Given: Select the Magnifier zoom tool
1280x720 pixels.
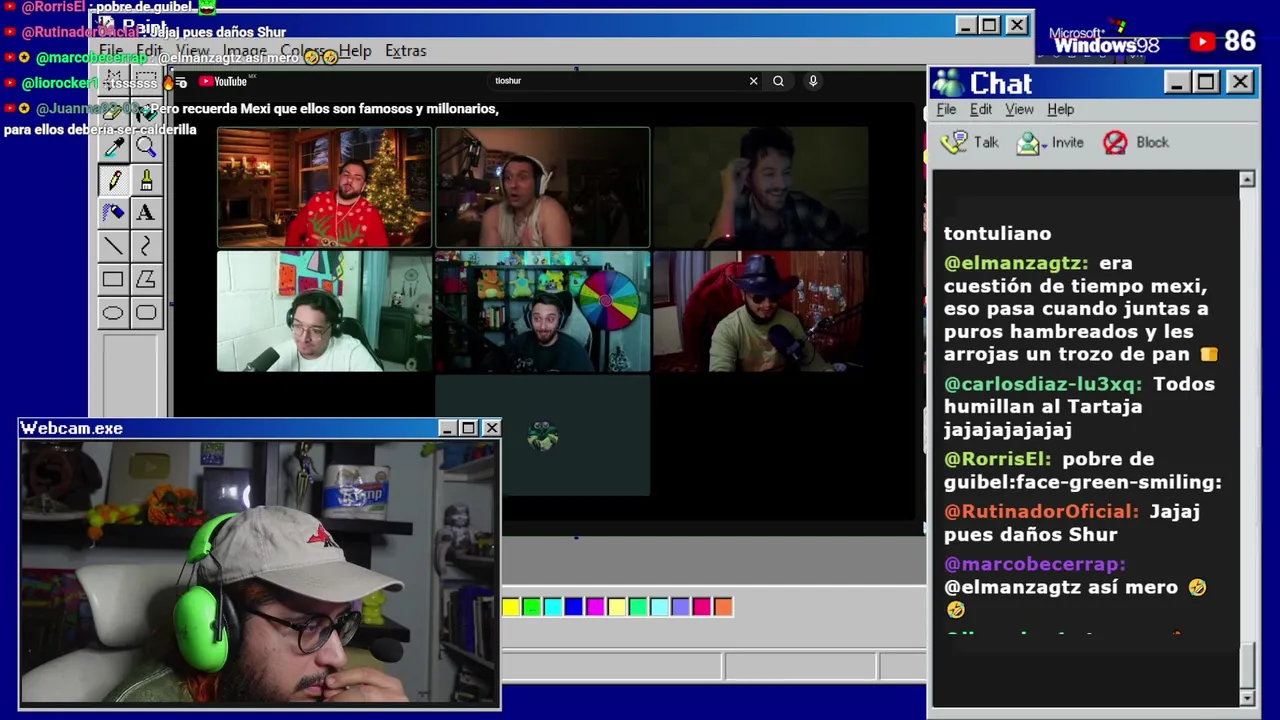Looking at the screenshot, I should point(146,148).
